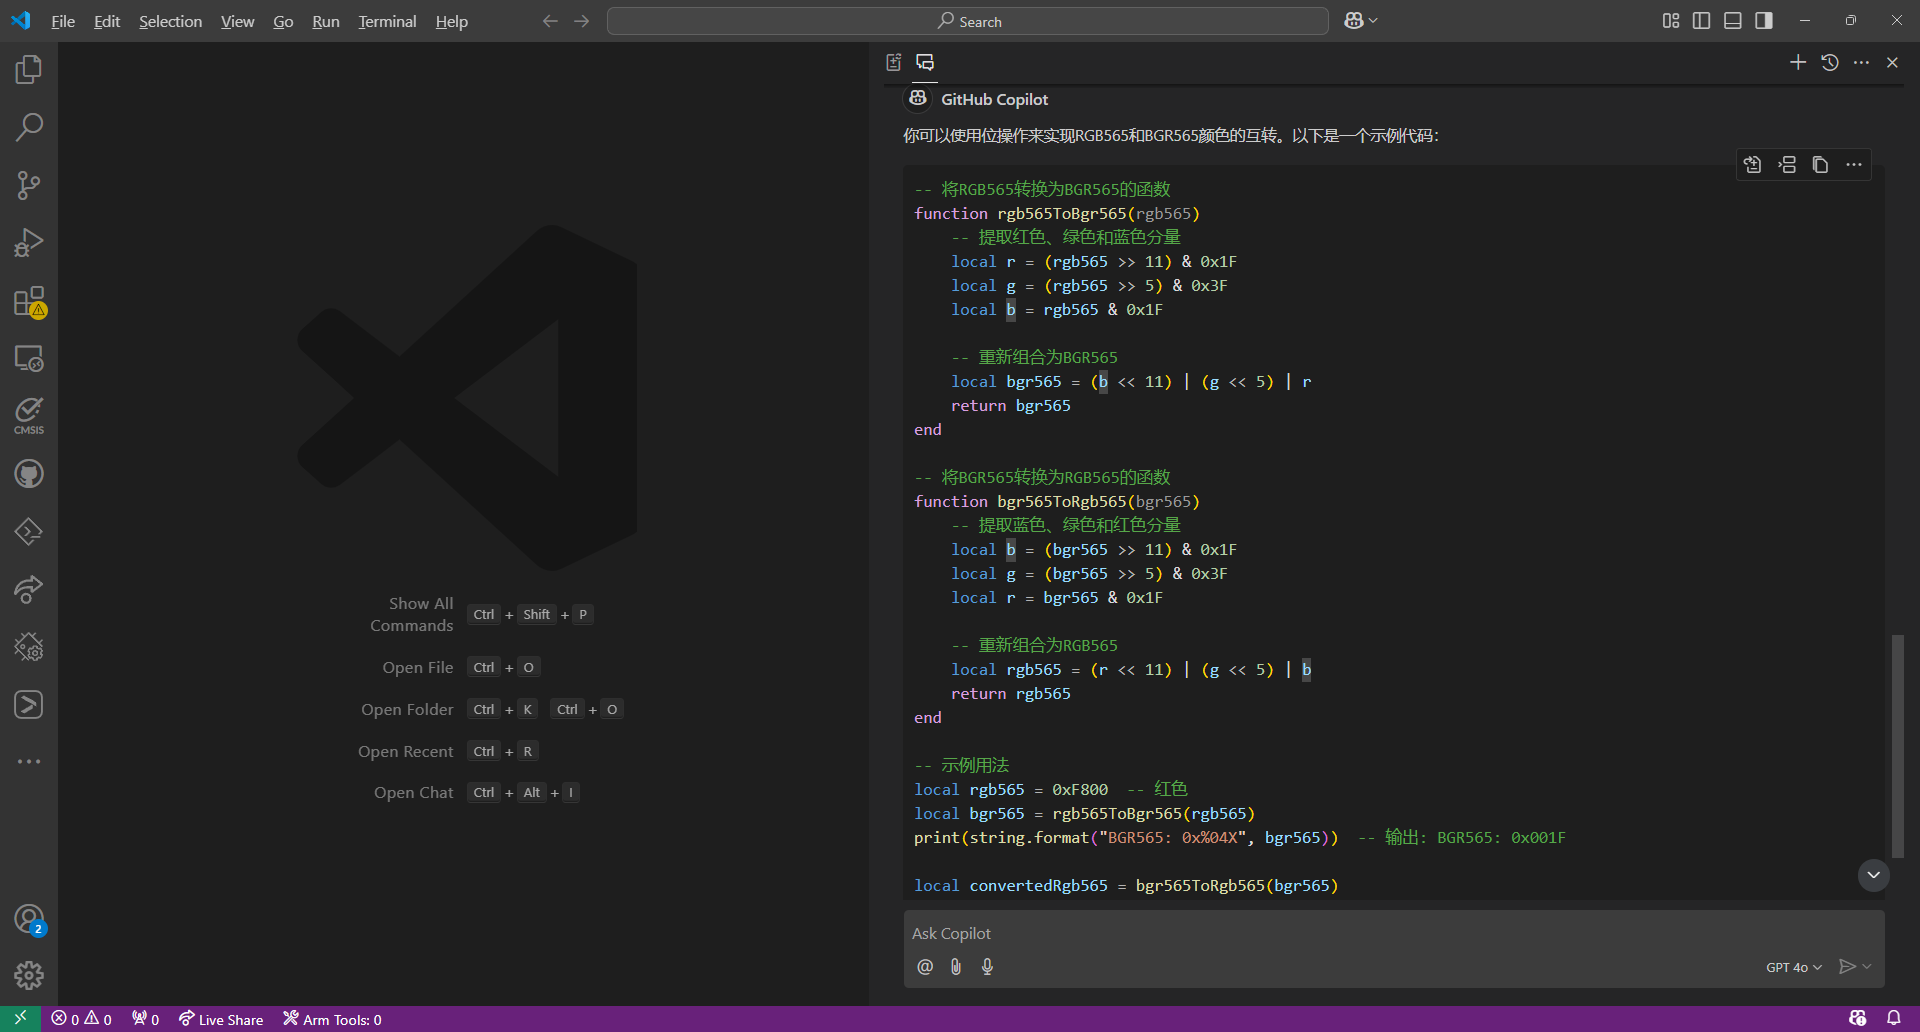This screenshot has height=1032, width=1920.
Task: Insert code block at cursor
Action: pos(1787,165)
